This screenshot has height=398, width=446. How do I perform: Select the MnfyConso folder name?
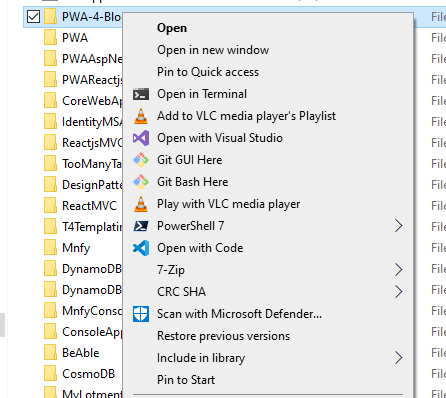(92, 311)
